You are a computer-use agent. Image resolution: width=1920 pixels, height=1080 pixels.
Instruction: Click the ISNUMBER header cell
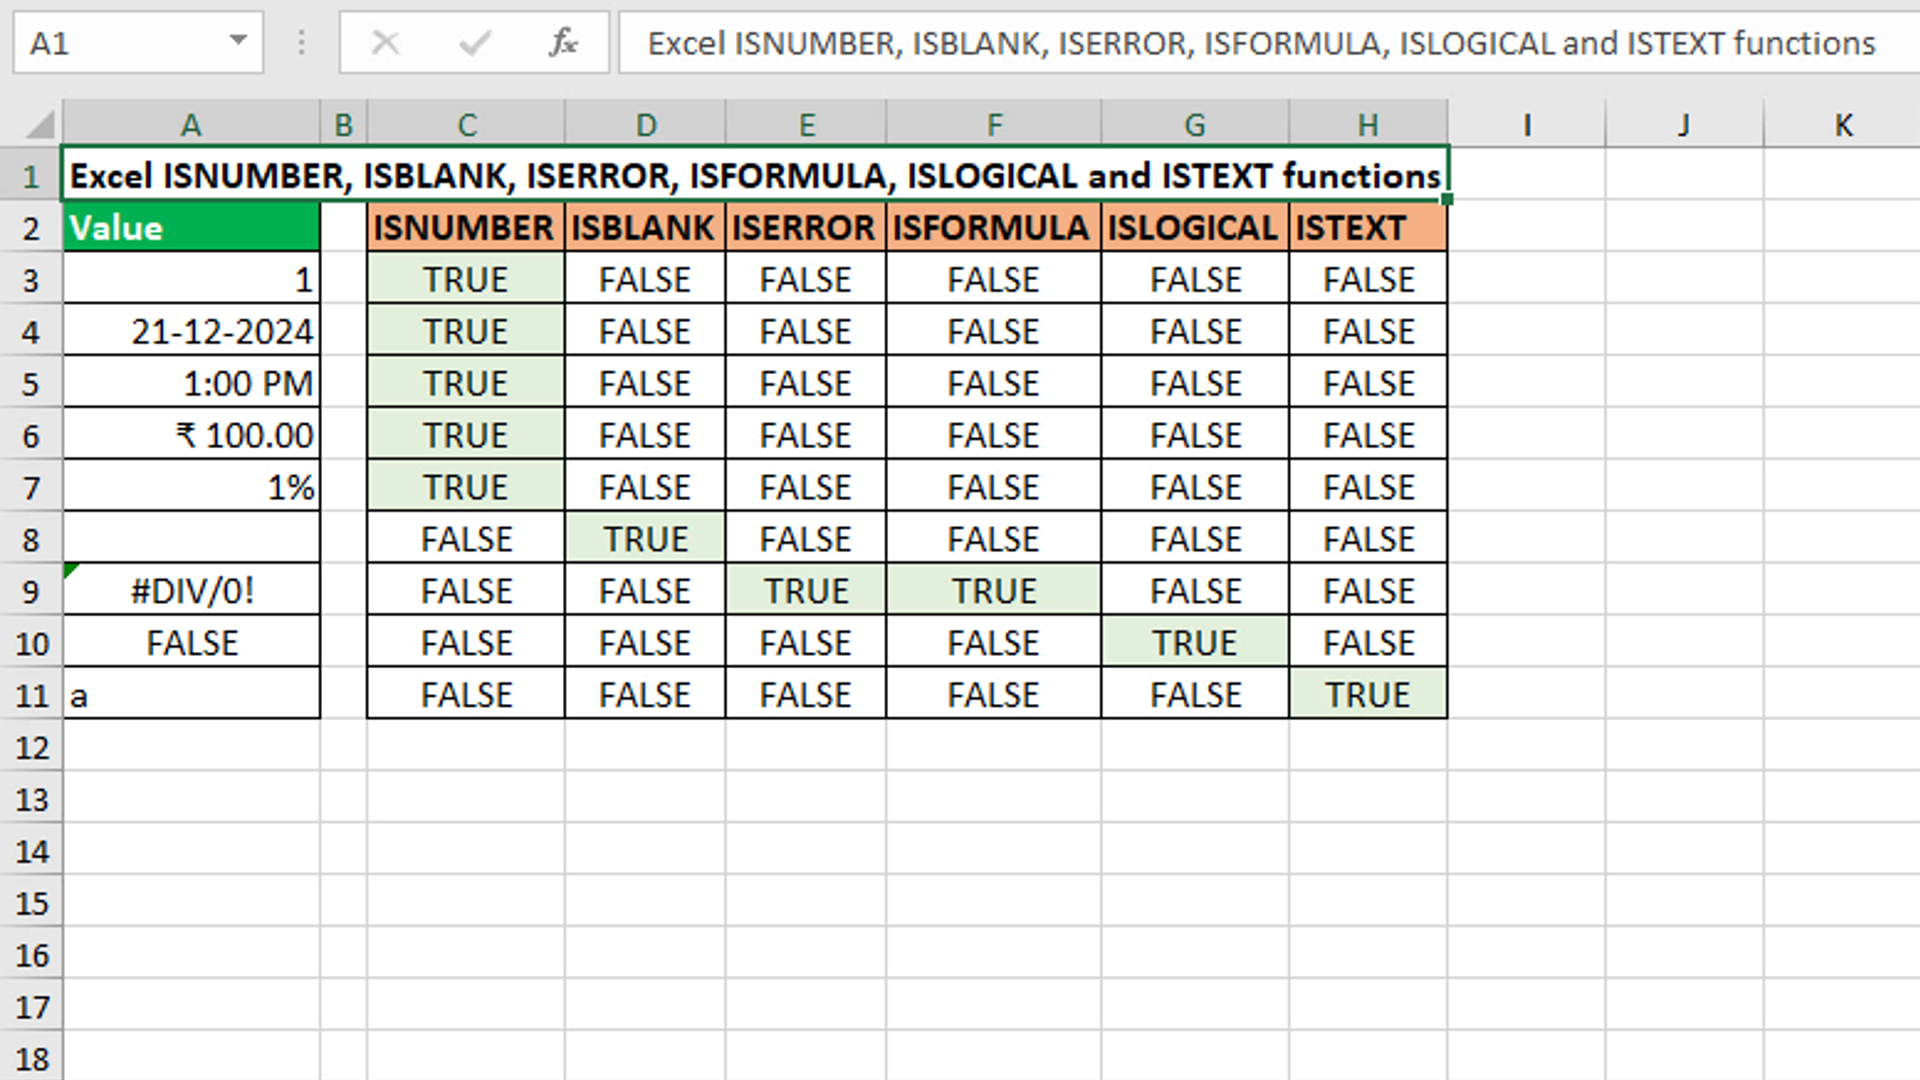click(x=466, y=227)
